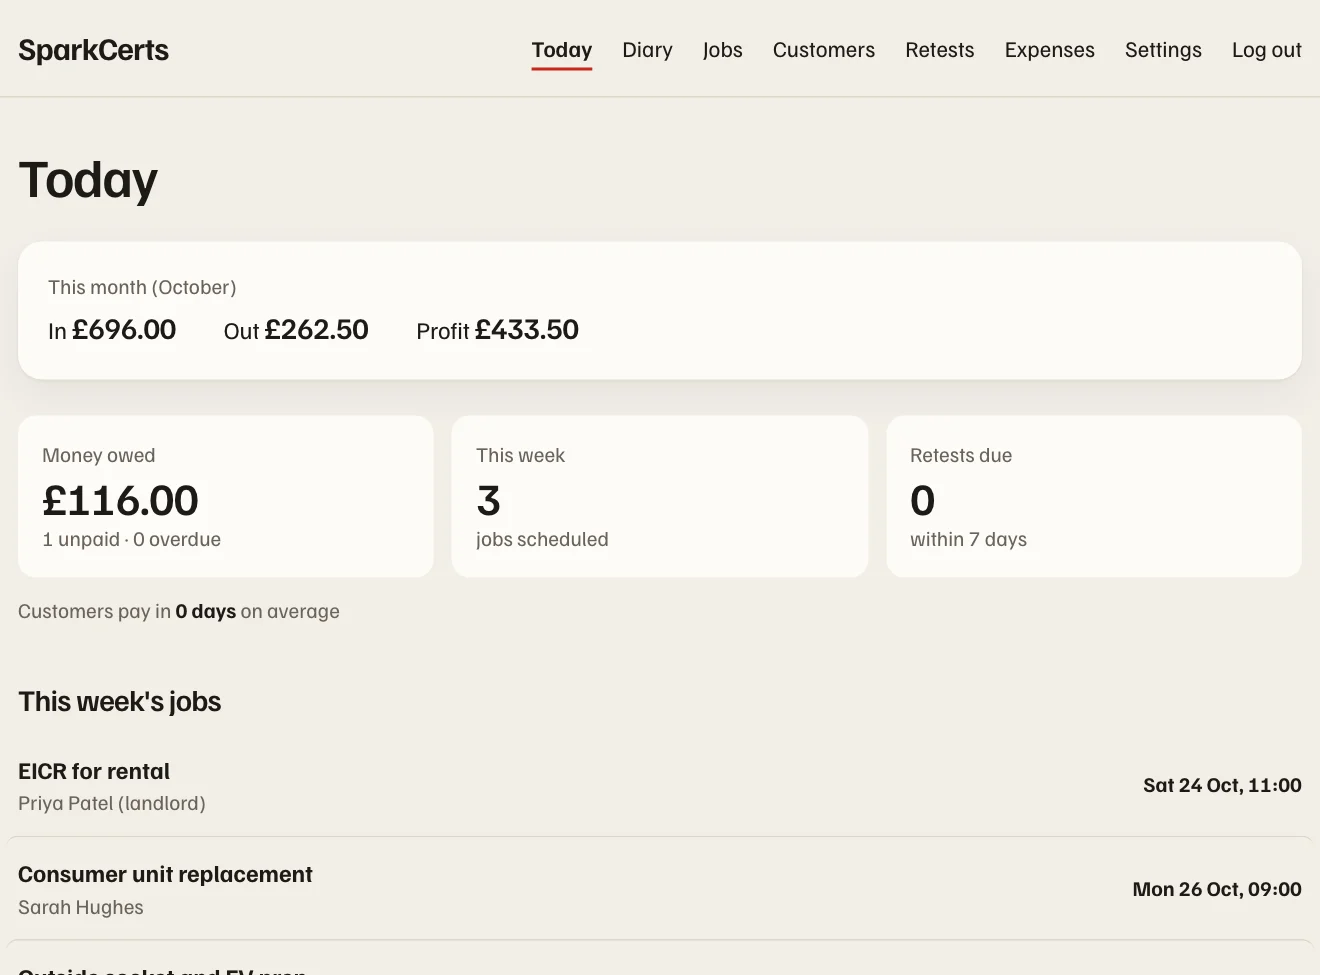Click the Log out link

coord(1267,50)
